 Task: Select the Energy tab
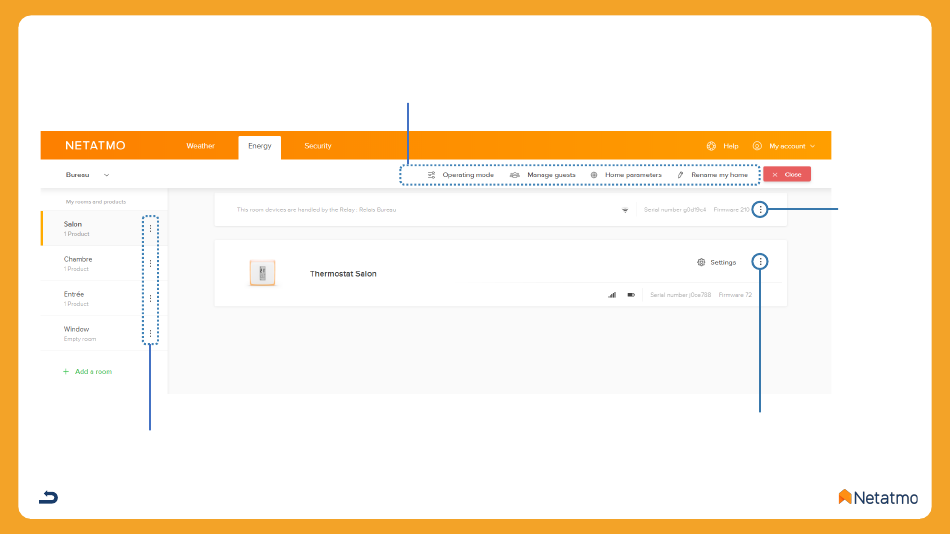pyautogui.click(x=259, y=147)
